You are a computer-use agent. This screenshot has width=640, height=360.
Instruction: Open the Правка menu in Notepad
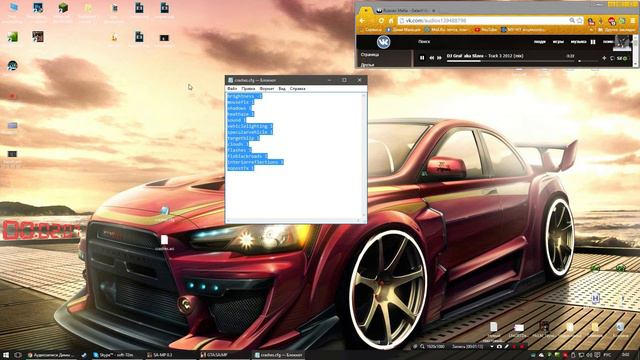248,89
